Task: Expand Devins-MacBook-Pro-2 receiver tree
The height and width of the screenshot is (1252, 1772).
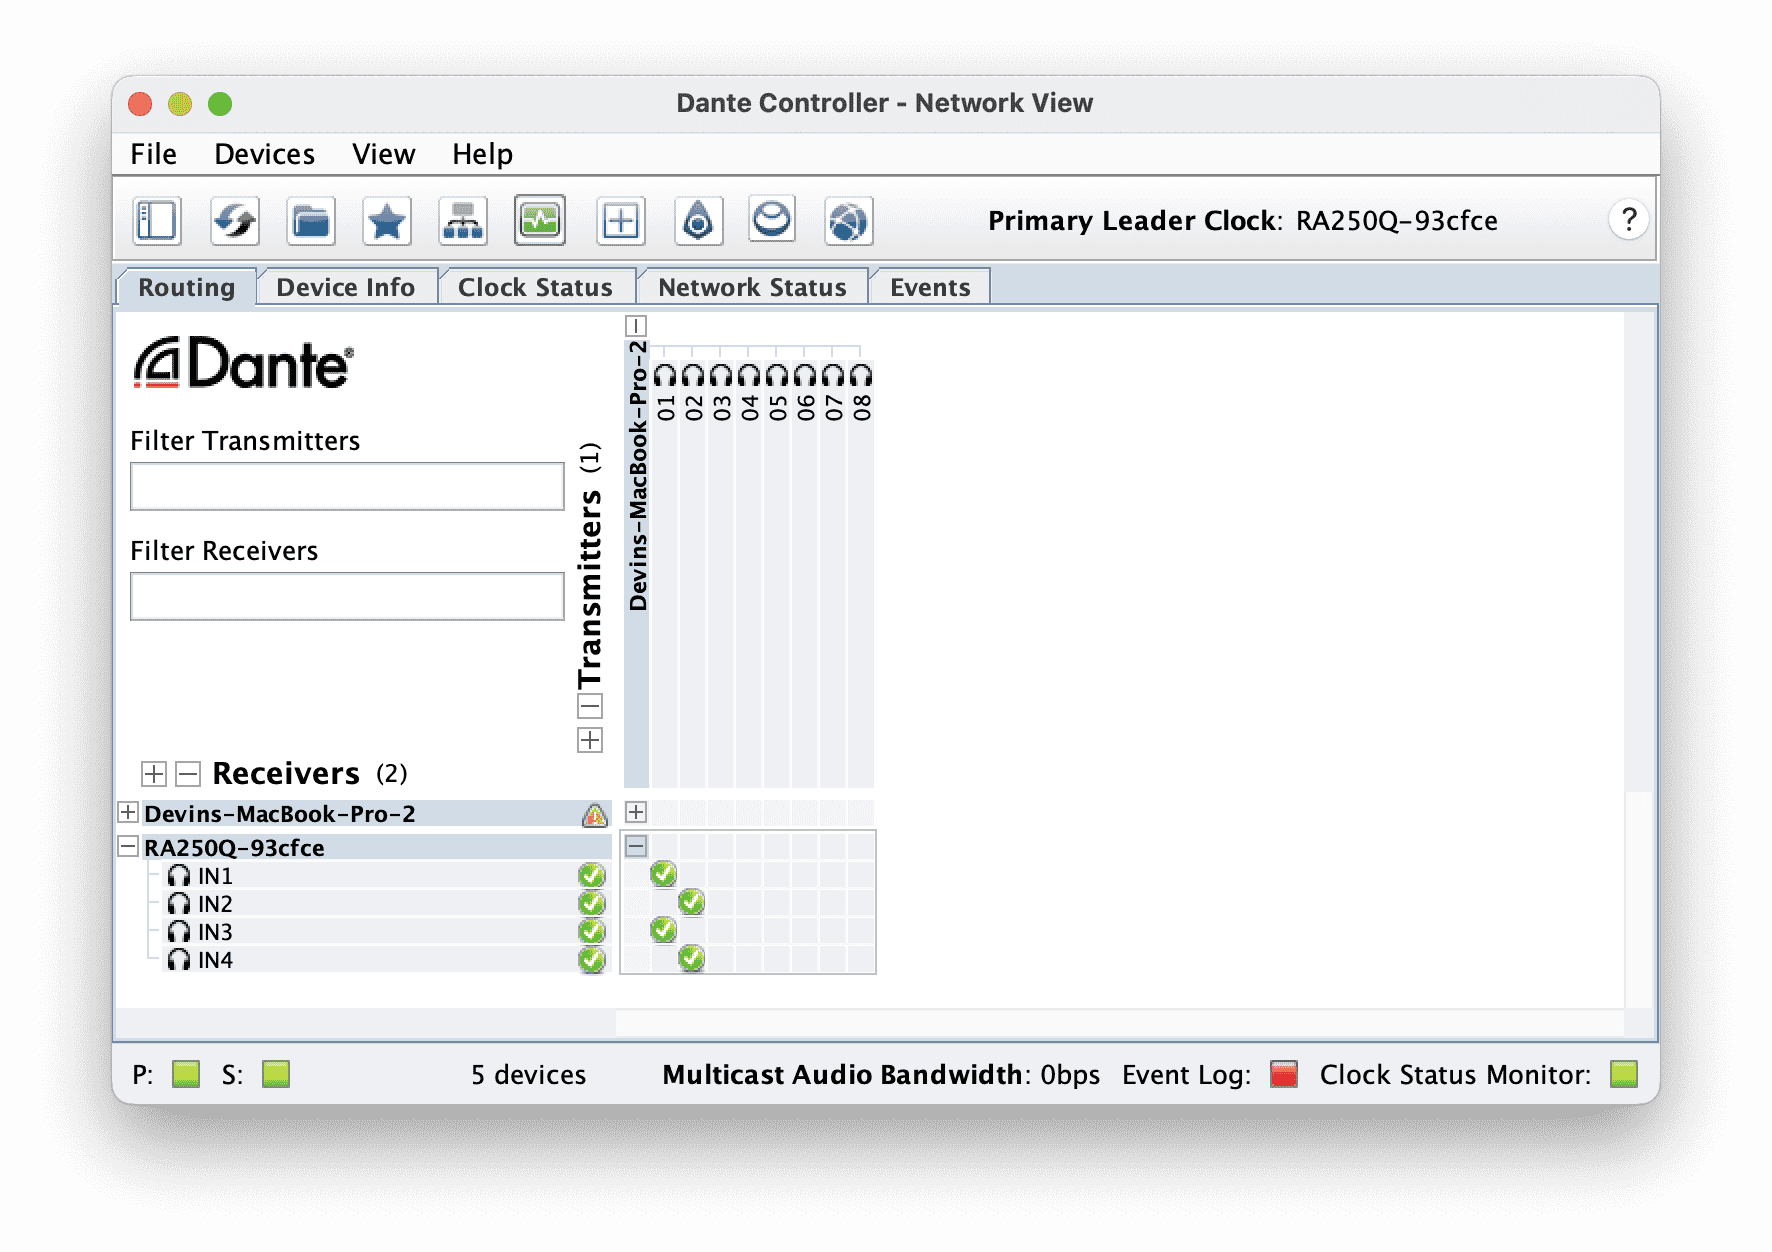Action: [x=128, y=812]
